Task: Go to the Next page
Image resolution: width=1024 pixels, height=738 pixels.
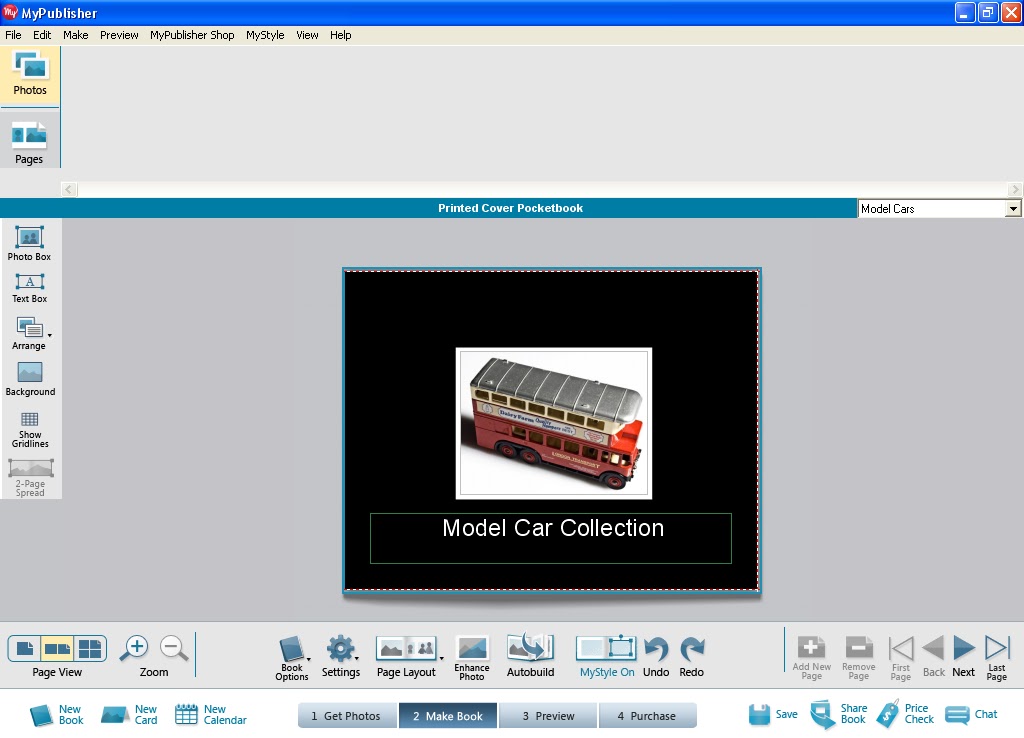Action: (x=964, y=657)
